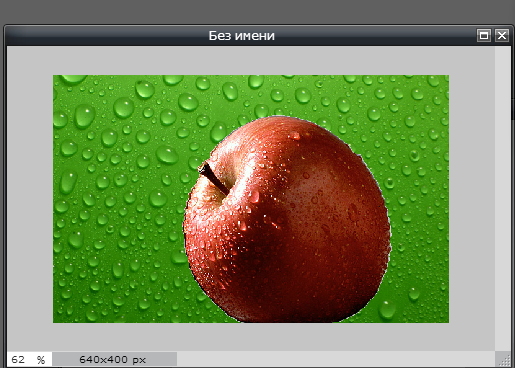Click the window resize grip corner
The width and height of the screenshot is (515, 368).
coord(504,360)
